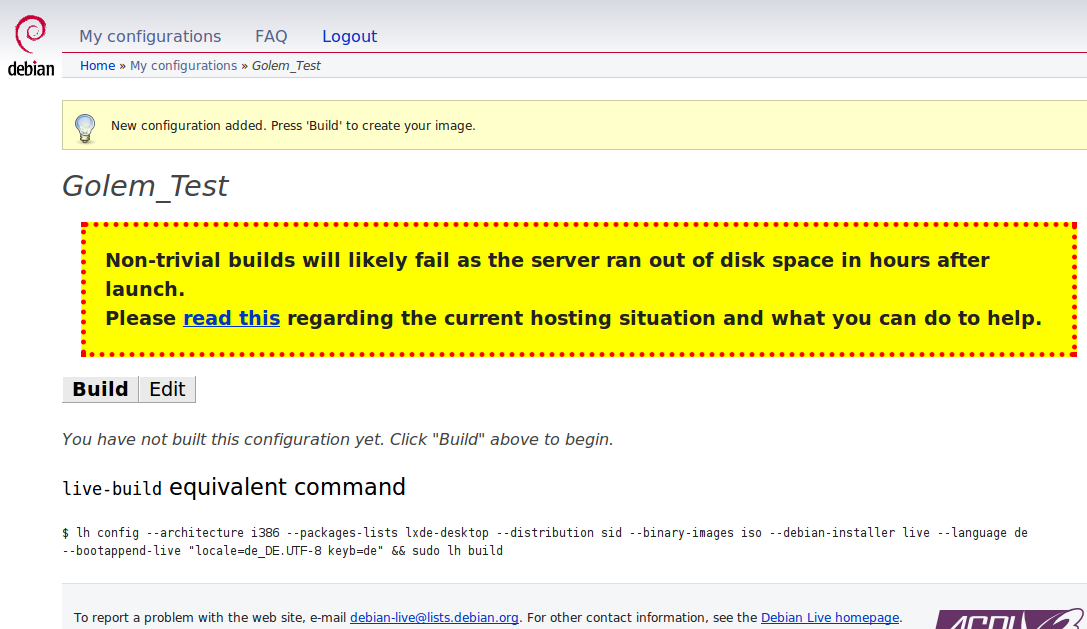Image resolution: width=1087 pixels, height=629 pixels.
Task: Open My configurations in top navigation
Action: coord(150,36)
